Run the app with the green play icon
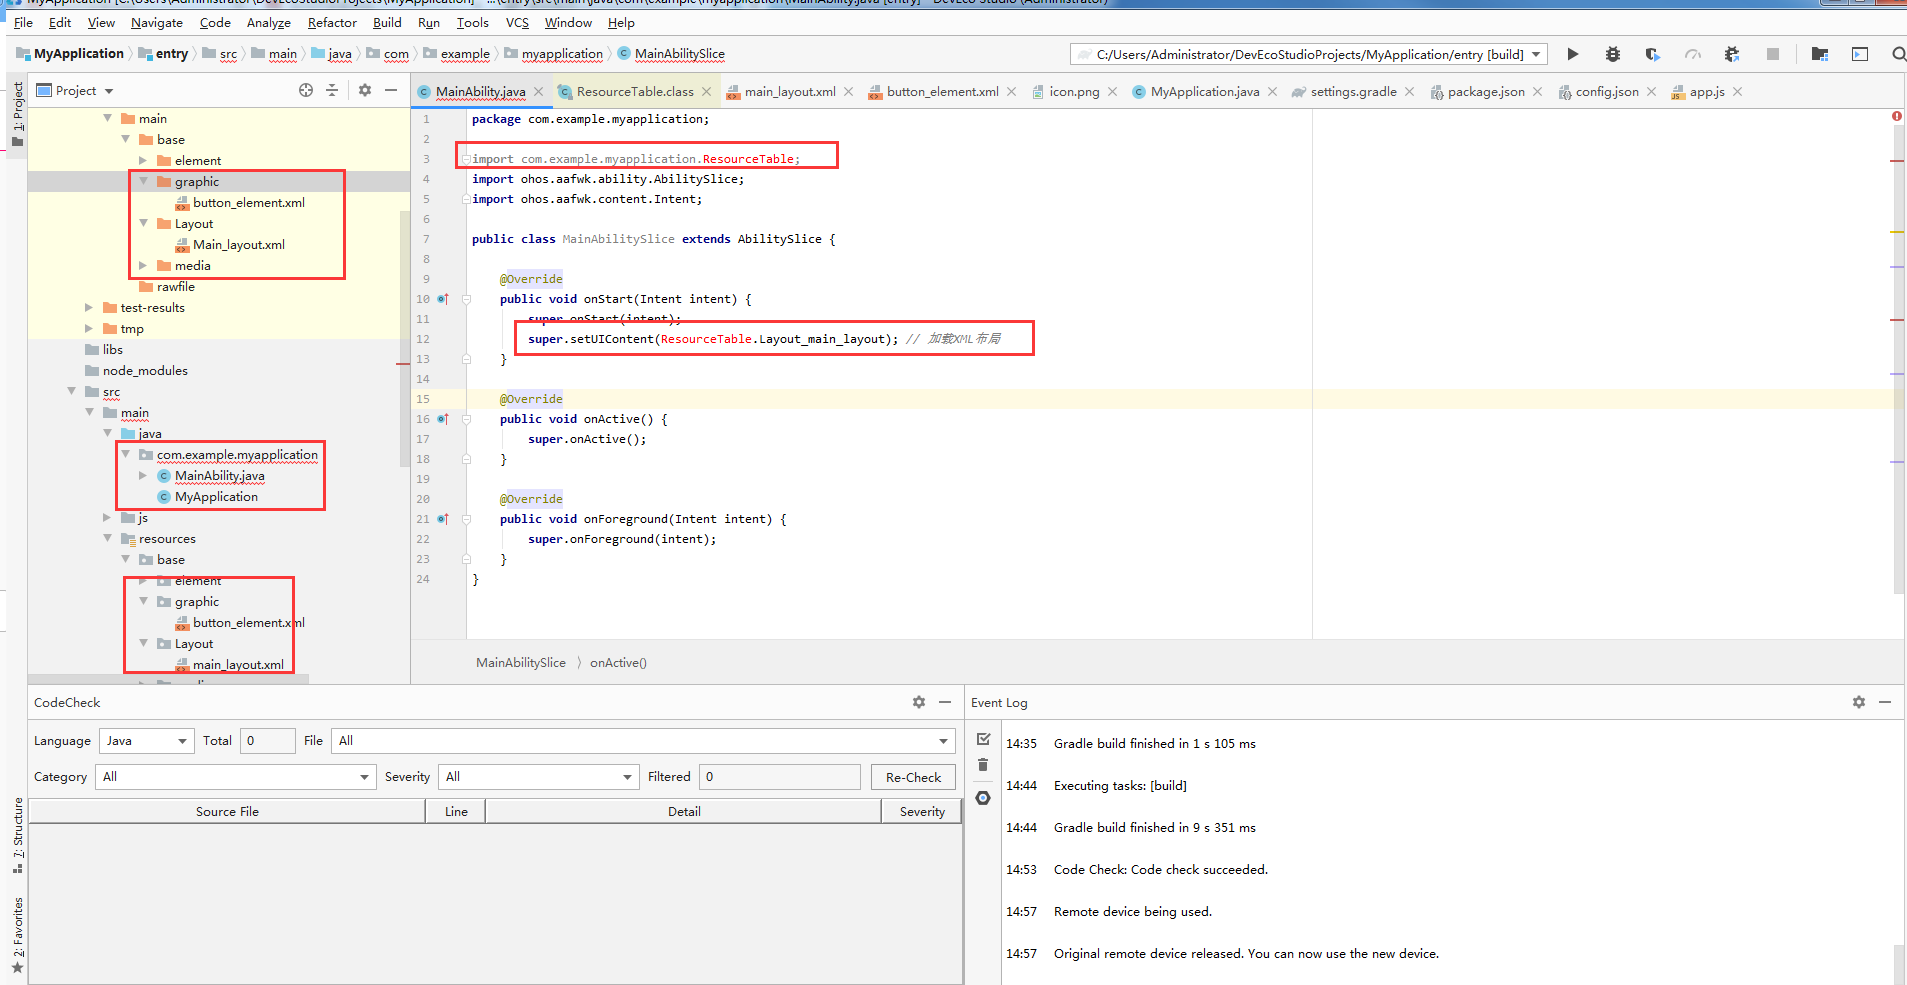Image resolution: width=1907 pixels, height=985 pixels. [1573, 54]
